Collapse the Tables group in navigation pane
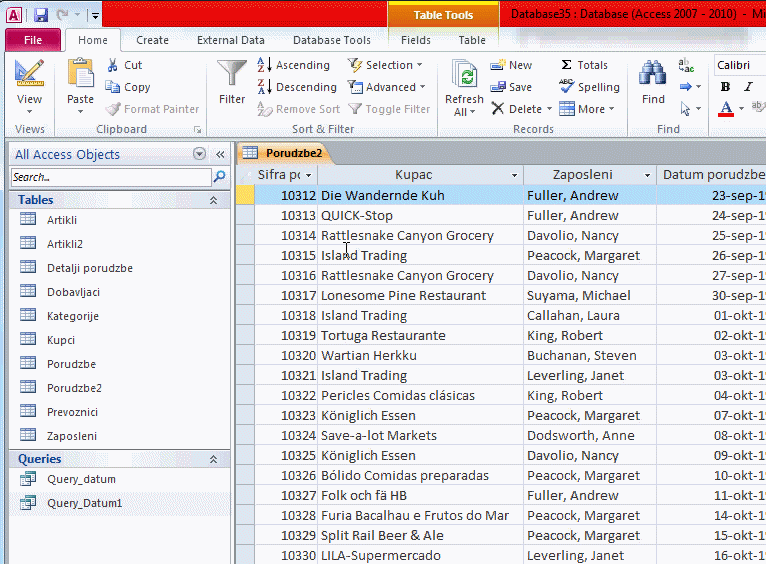 [213, 200]
